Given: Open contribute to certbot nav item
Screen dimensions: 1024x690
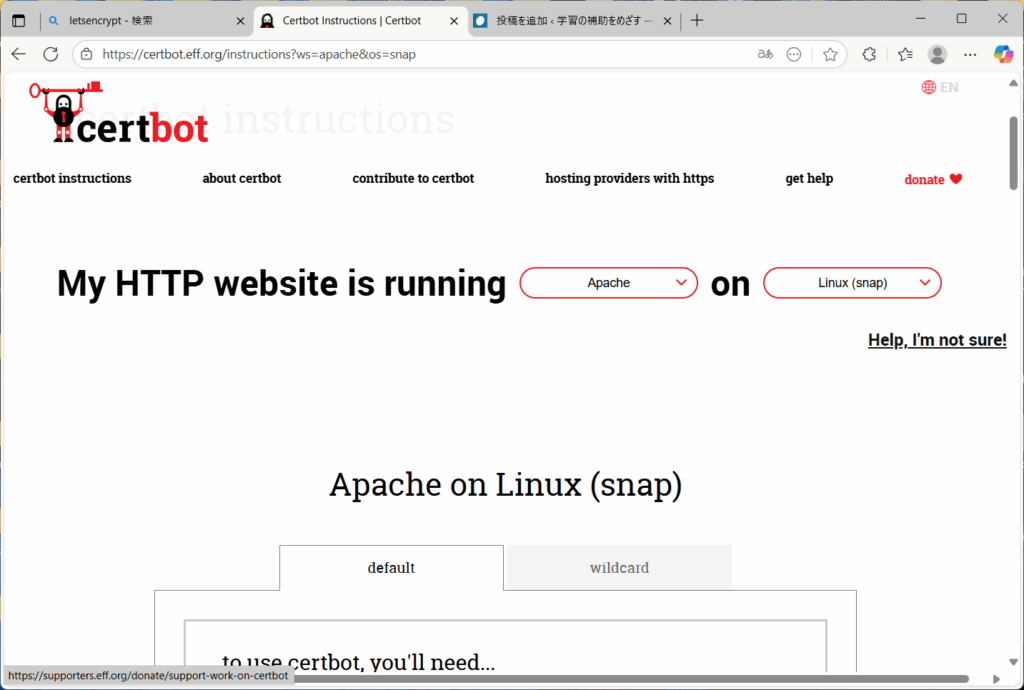Looking at the screenshot, I should 413,178.
